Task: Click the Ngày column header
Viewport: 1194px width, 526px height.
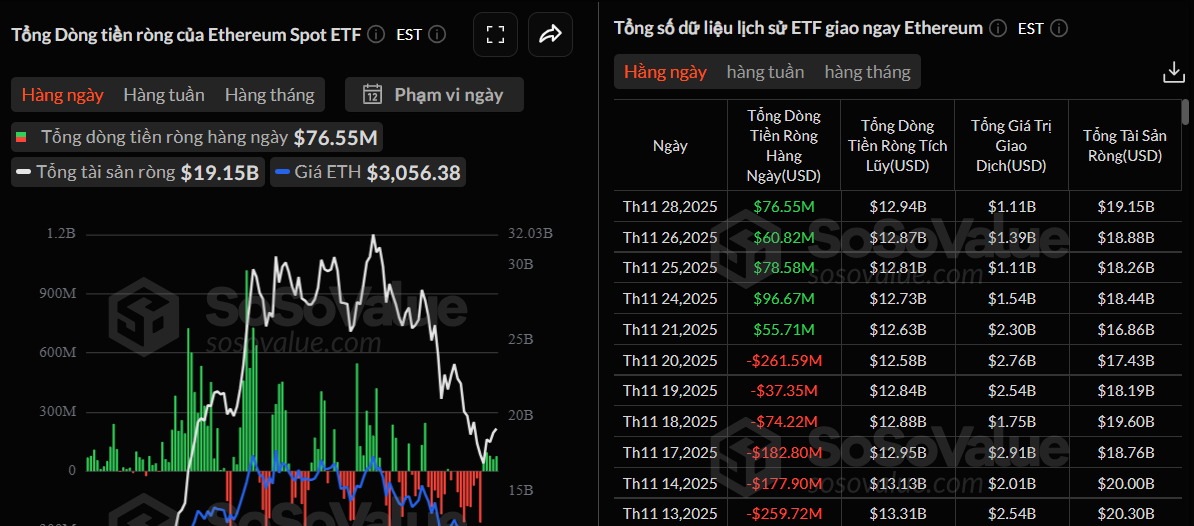Action: (670, 146)
